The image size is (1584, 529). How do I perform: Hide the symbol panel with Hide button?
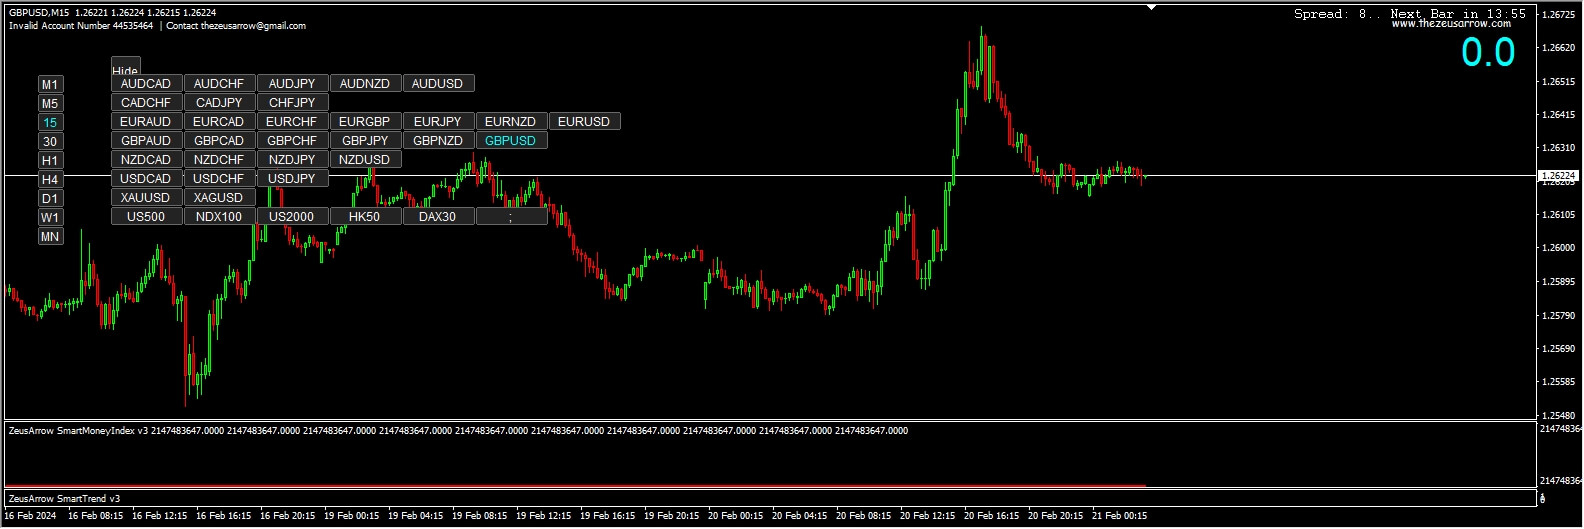coord(125,68)
